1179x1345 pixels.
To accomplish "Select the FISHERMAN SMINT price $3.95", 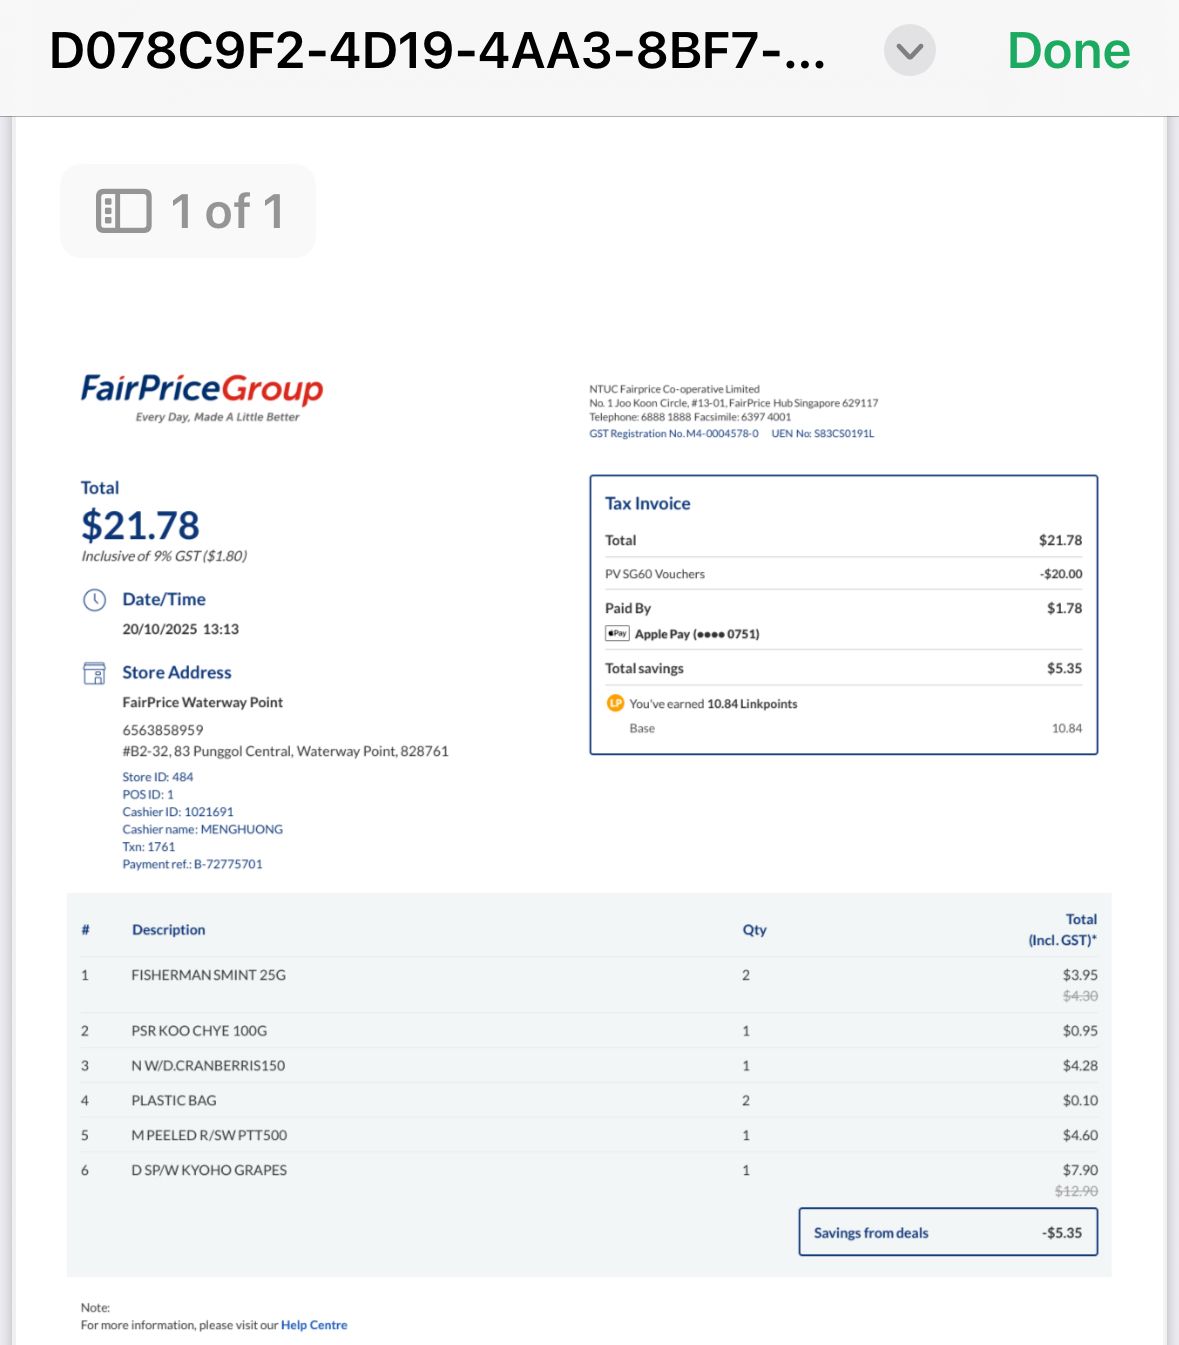I will tap(1080, 975).
